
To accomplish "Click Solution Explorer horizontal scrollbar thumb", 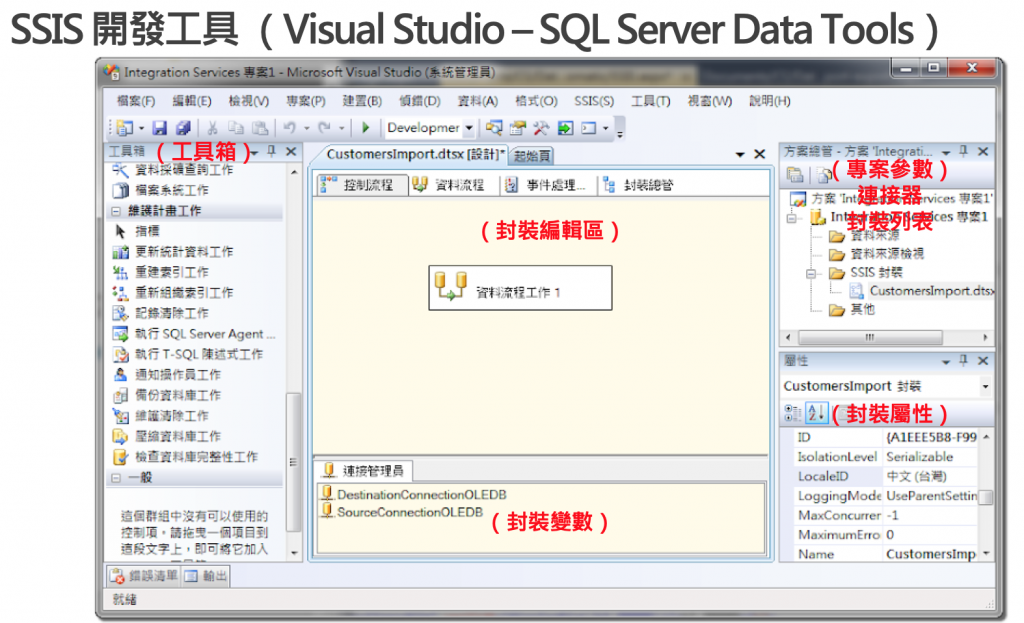I will click(x=870, y=337).
